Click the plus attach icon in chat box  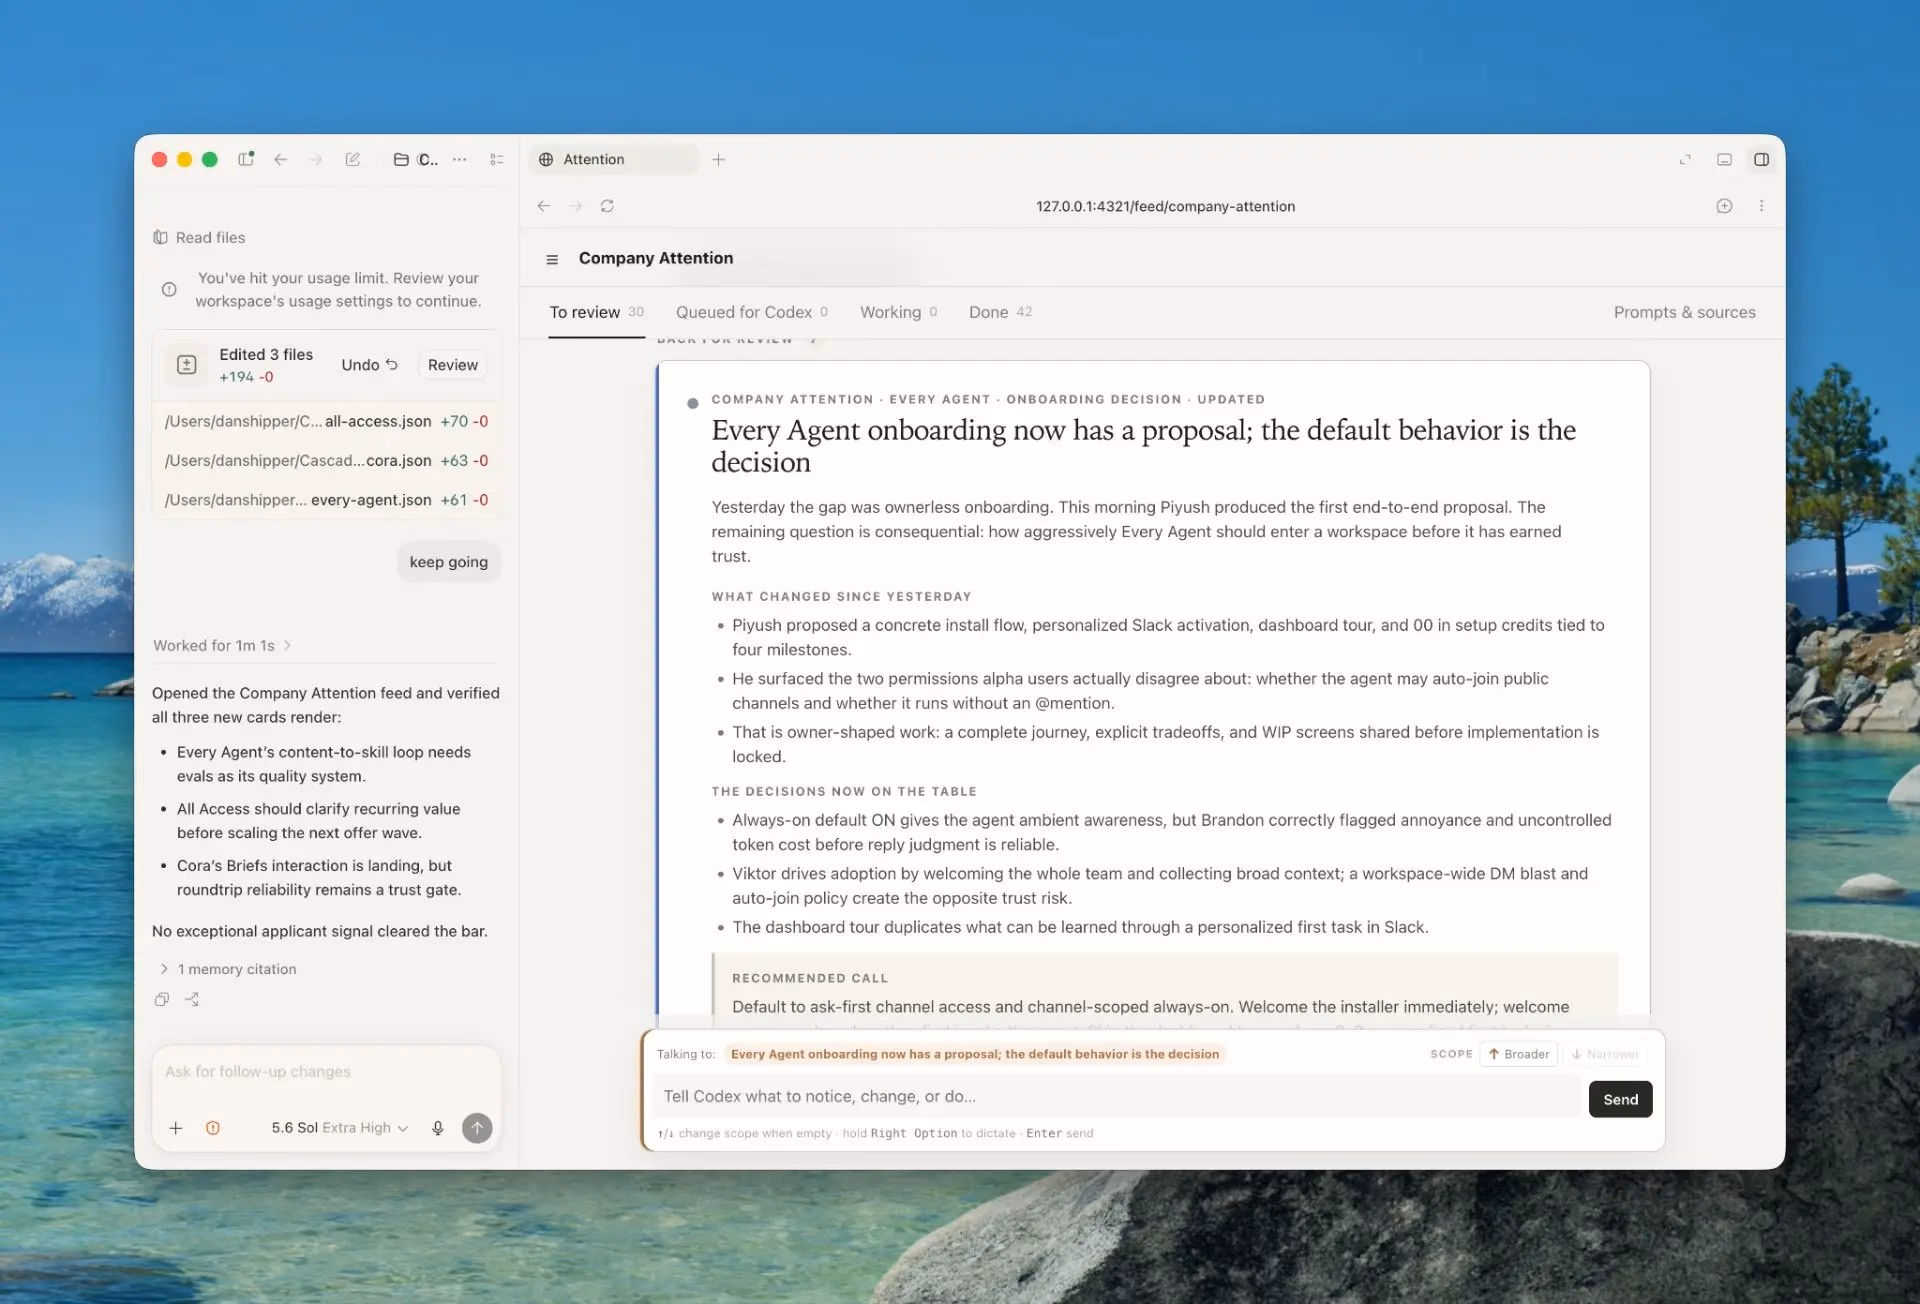click(x=176, y=1128)
